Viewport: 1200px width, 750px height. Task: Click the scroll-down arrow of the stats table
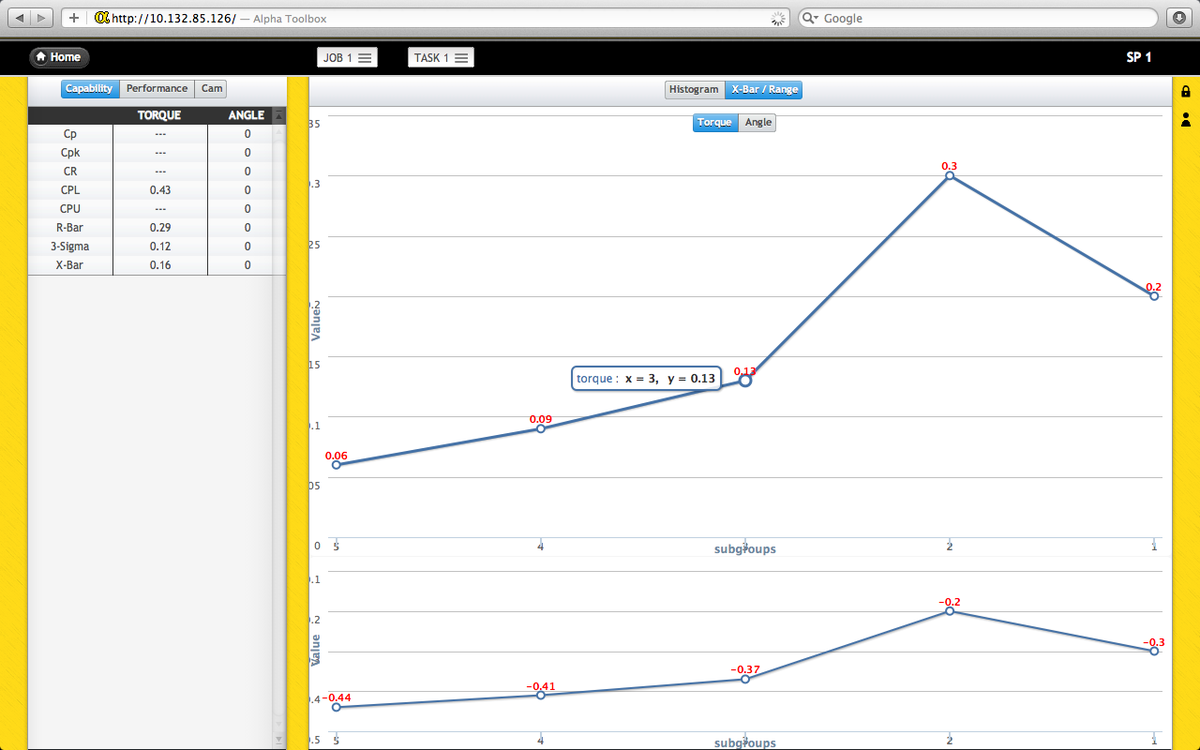click(279, 739)
